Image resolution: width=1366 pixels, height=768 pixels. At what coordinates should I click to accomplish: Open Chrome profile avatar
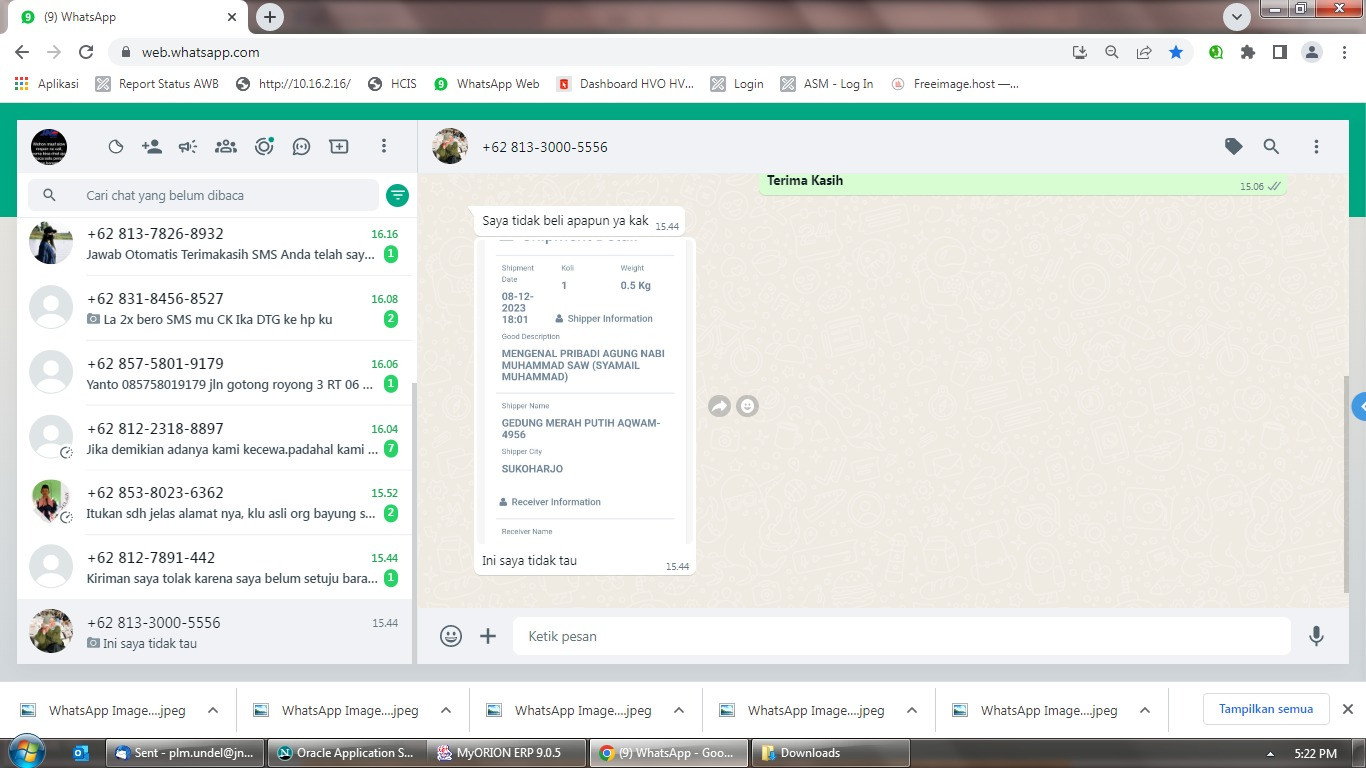click(x=1312, y=52)
